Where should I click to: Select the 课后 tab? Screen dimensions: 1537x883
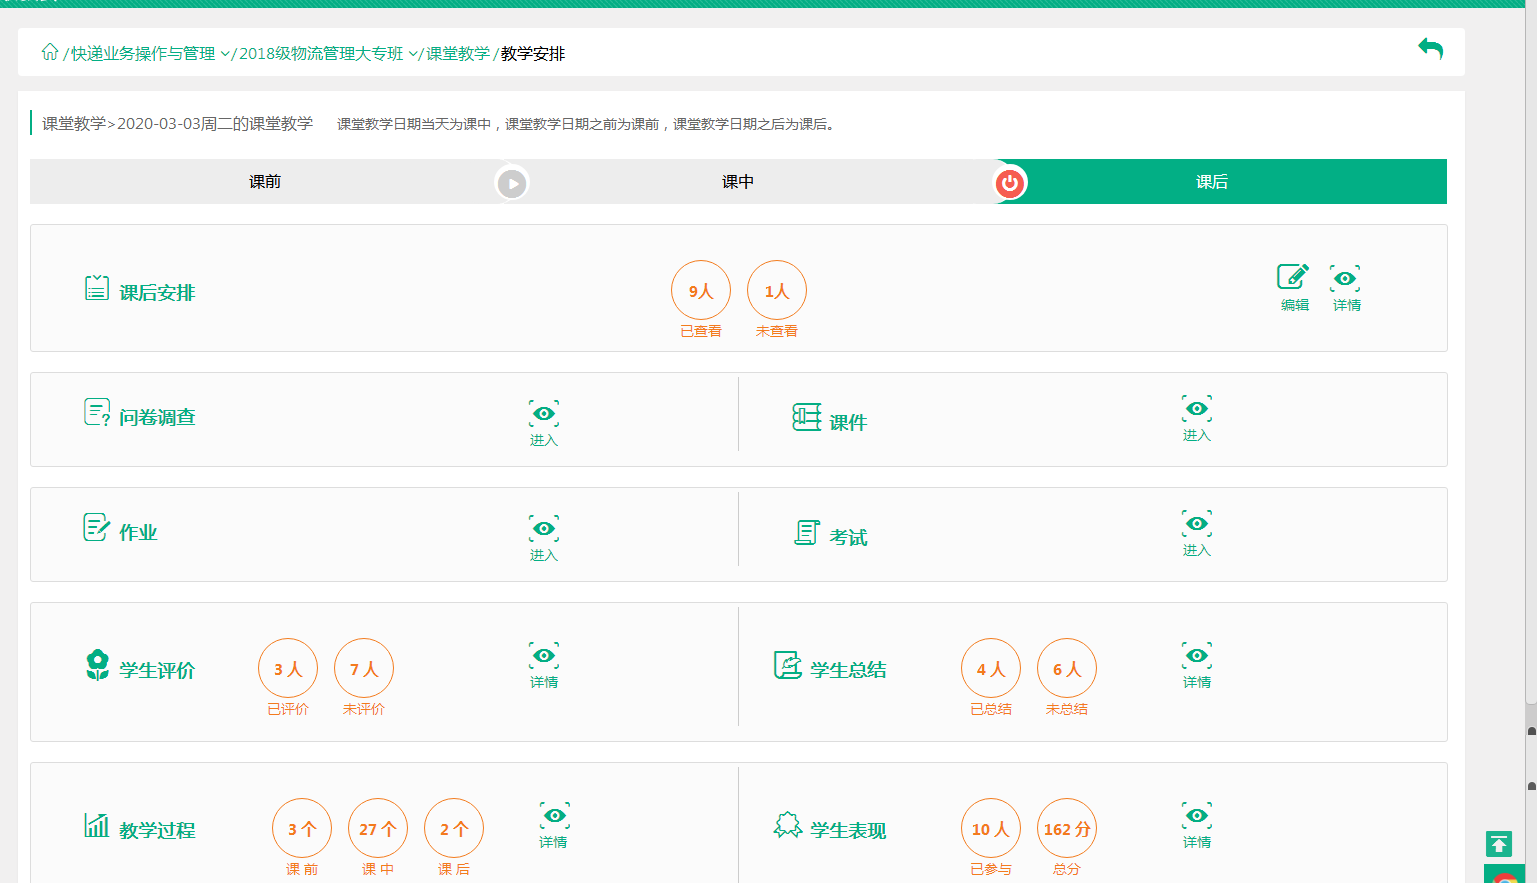tap(1212, 182)
